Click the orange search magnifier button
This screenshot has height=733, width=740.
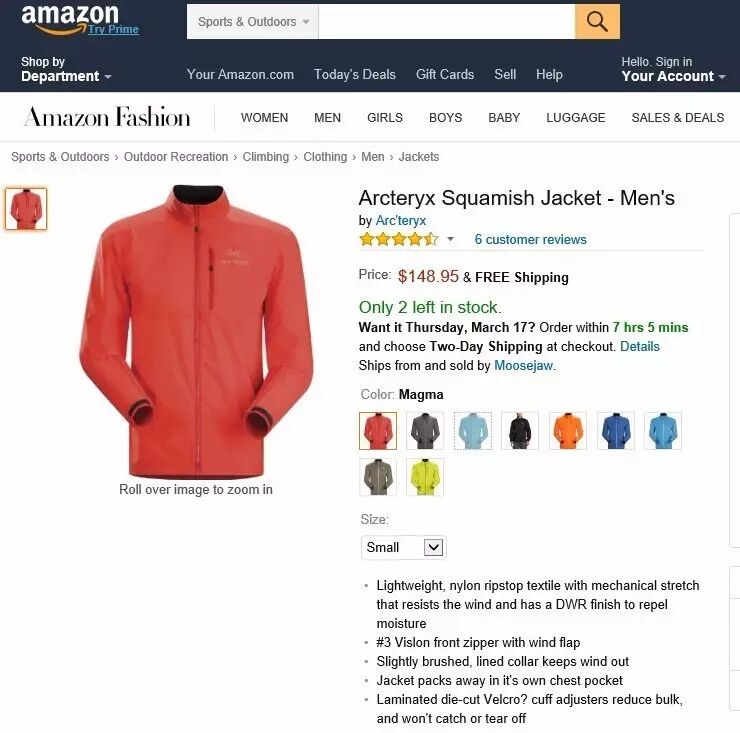point(597,22)
